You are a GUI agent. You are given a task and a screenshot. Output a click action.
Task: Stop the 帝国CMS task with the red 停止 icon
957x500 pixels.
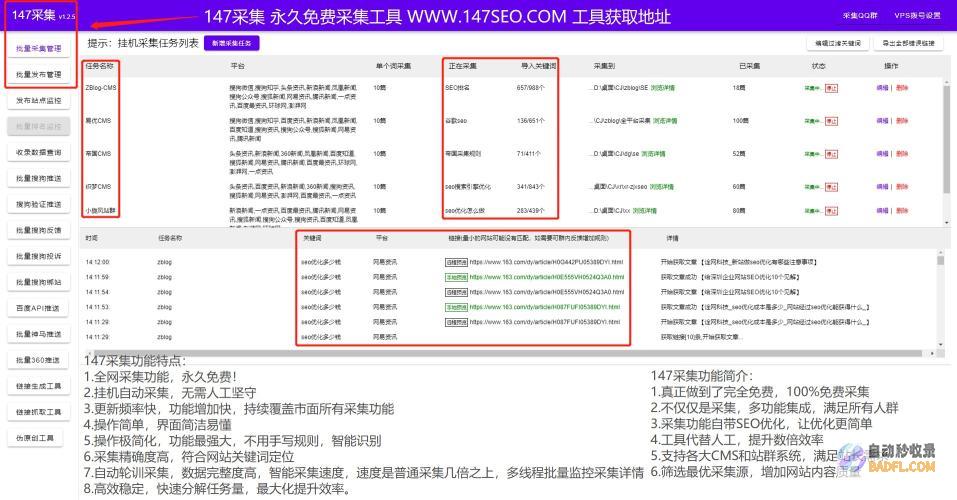[x=831, y=154]
